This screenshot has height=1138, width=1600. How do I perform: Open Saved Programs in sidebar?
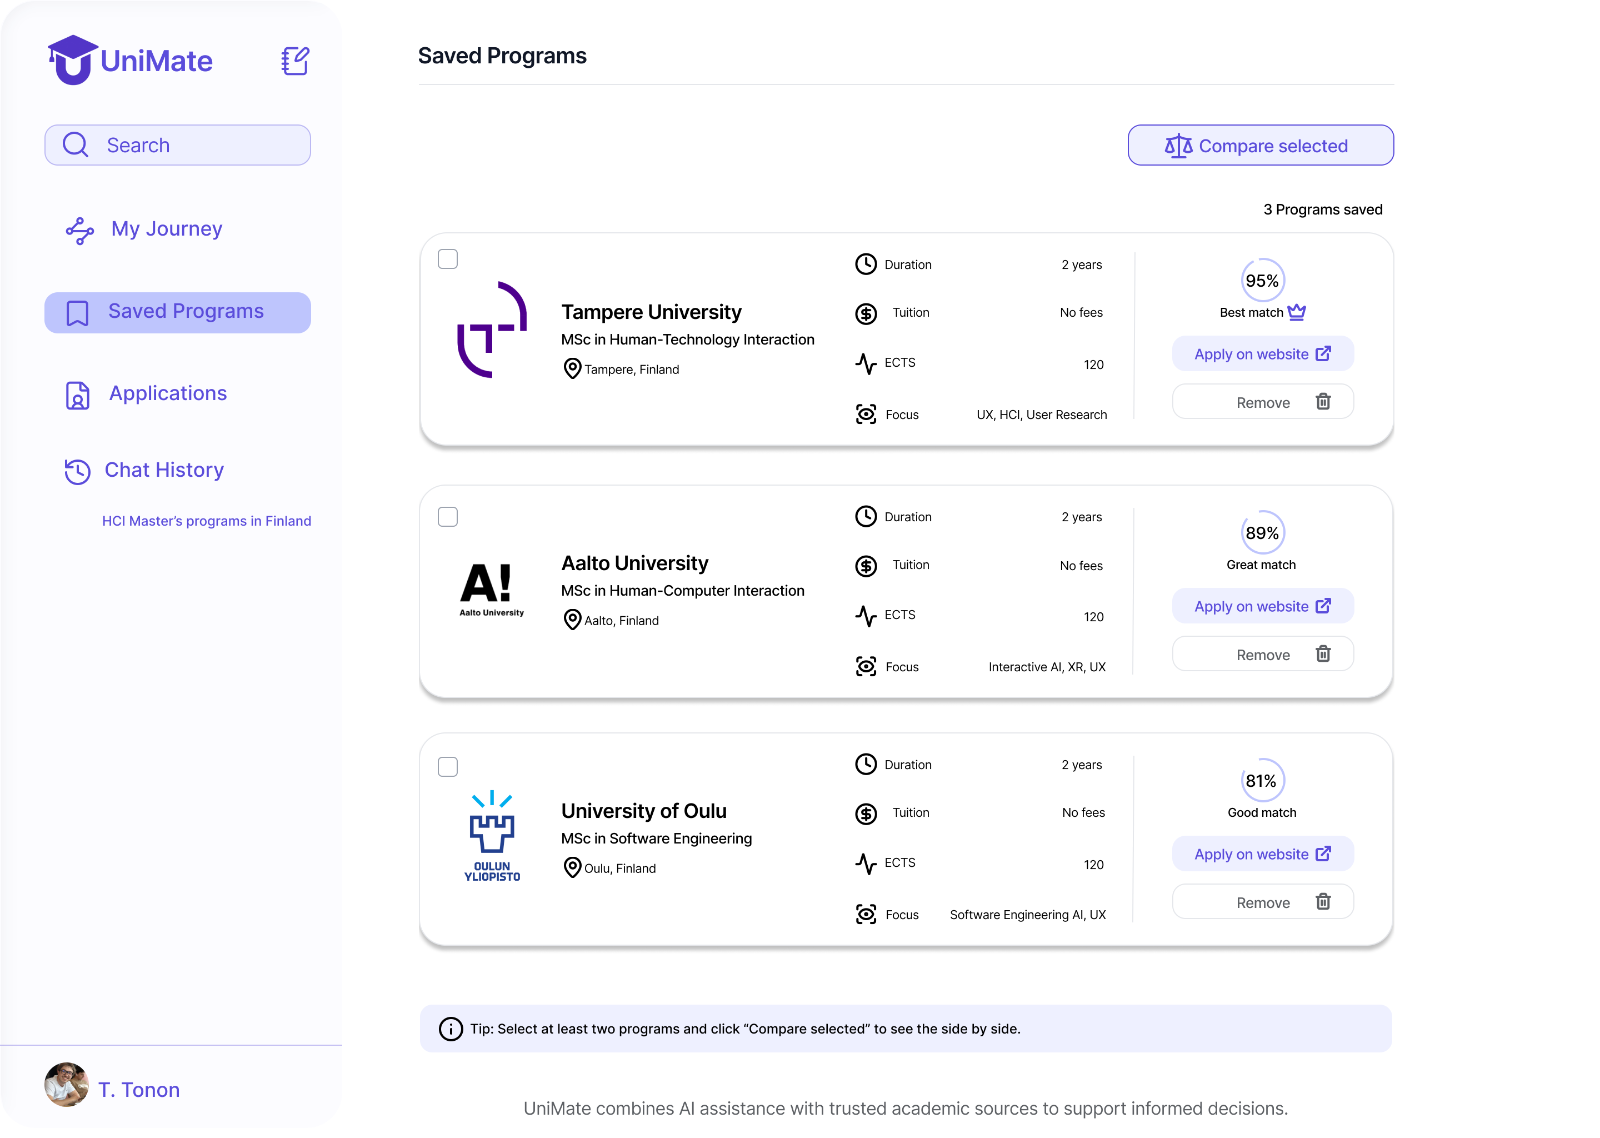[x=178, y=313]
